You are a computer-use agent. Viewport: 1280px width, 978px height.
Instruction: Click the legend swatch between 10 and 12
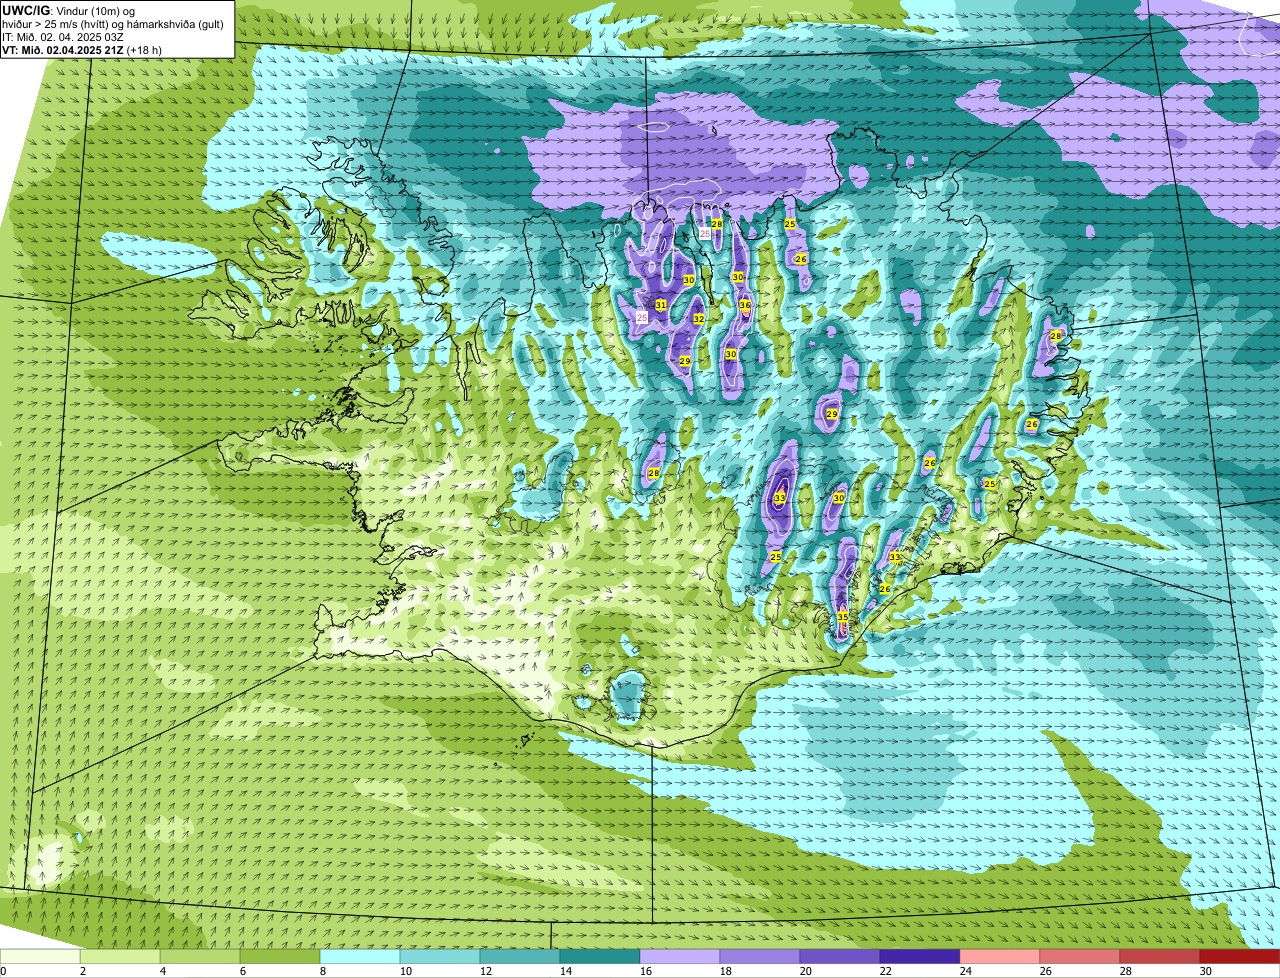coord(440,956)
